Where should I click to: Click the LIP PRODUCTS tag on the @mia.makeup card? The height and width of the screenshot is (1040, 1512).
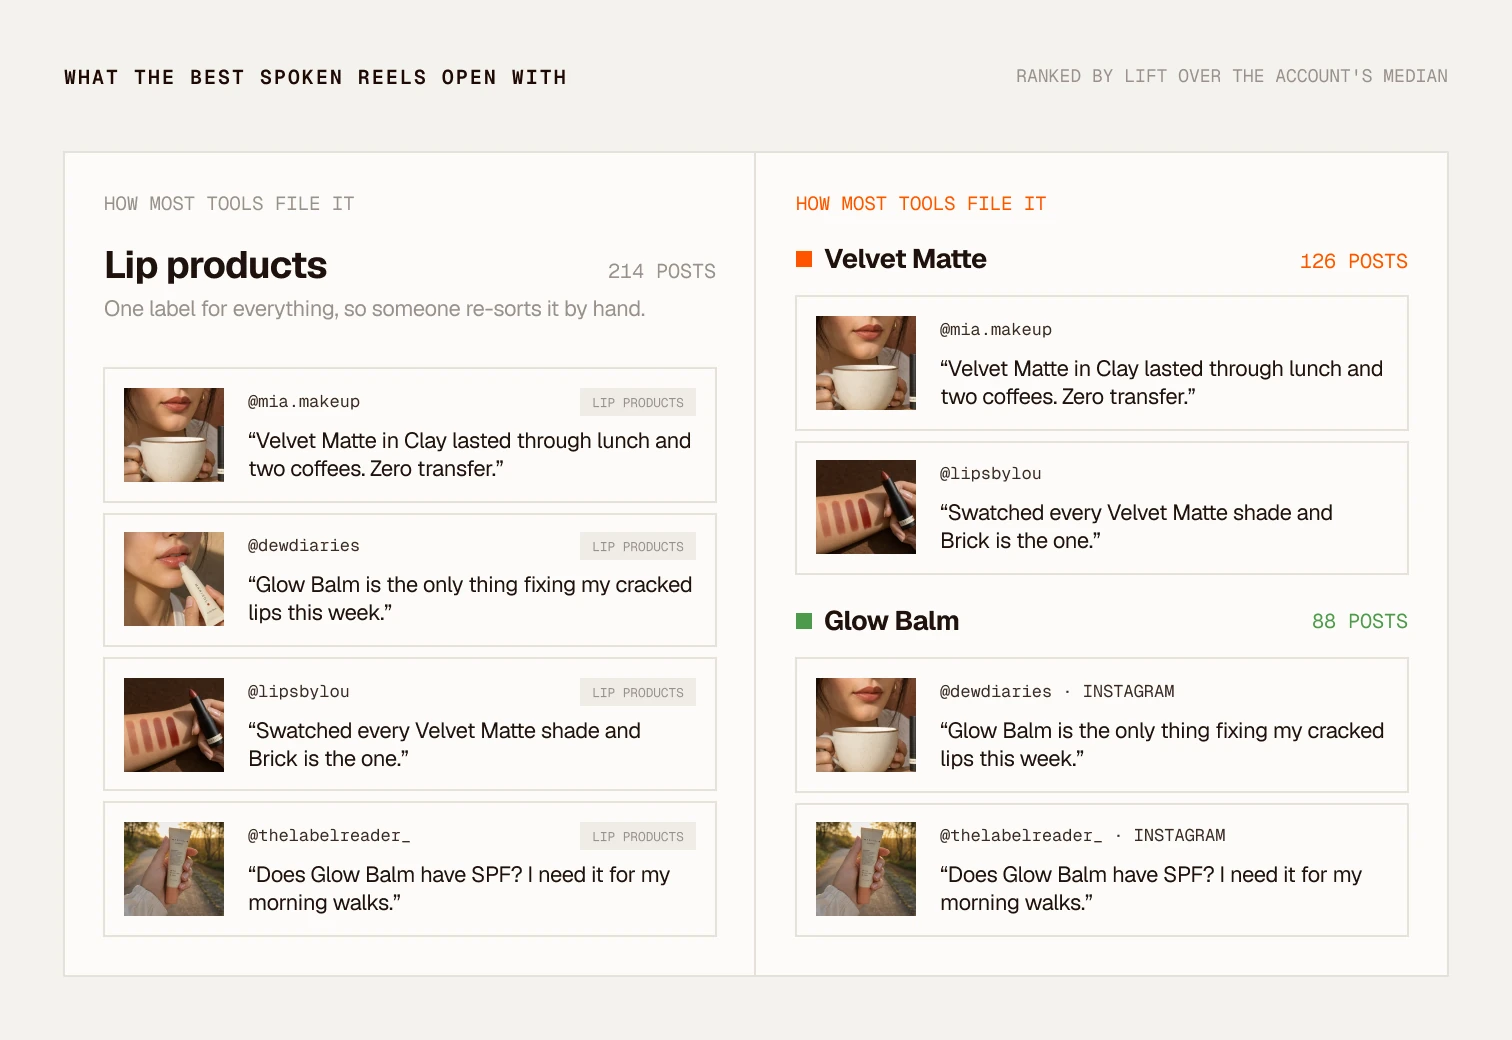coord(638,402)
